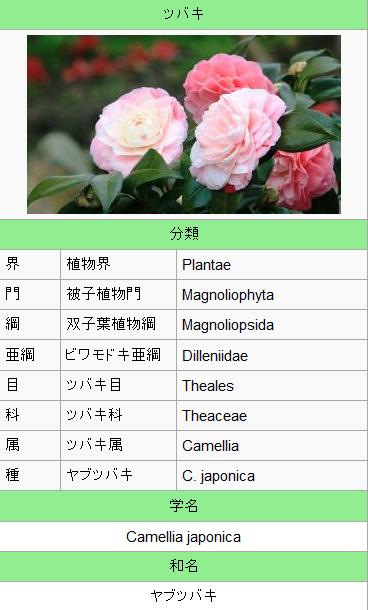Select the 分類 section header
The height and width of the screenshot is (610, 368).
[184, 234]
